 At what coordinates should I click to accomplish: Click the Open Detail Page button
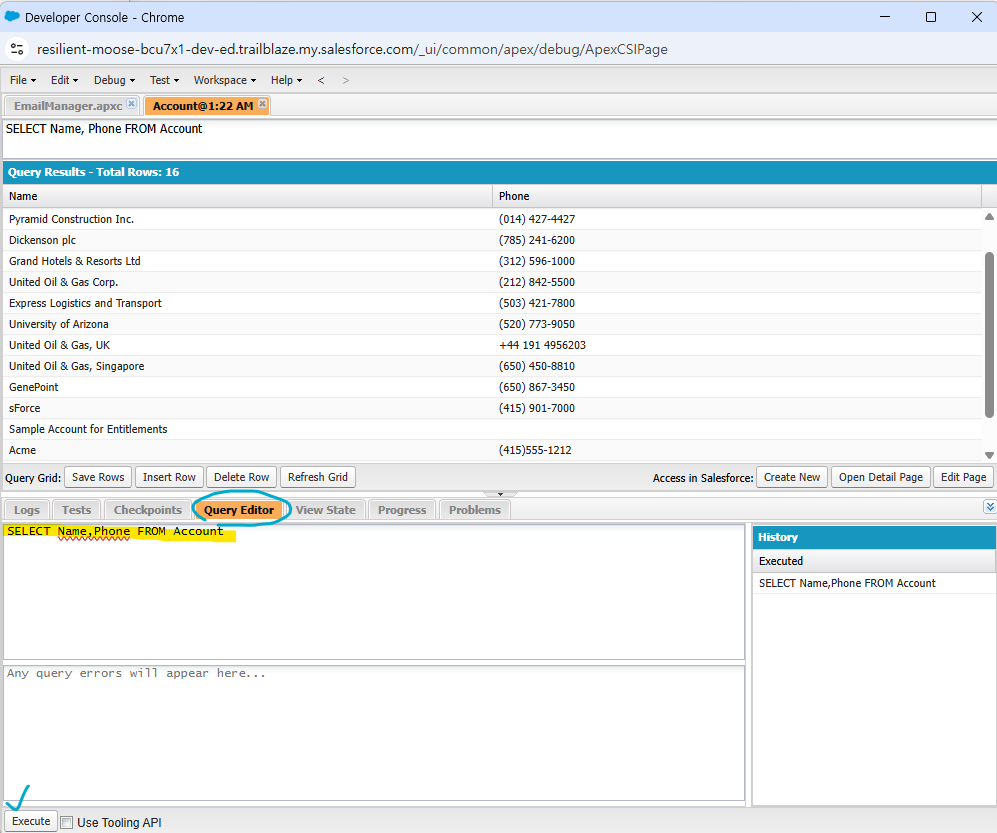click(x=880, y=477)
